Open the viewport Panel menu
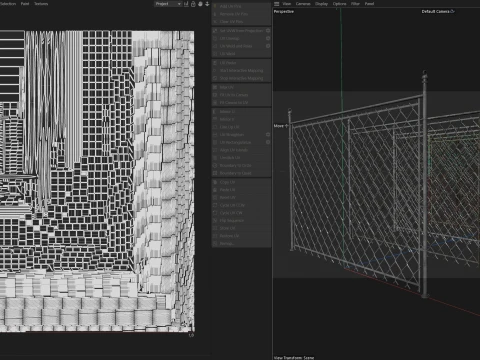 369,4
